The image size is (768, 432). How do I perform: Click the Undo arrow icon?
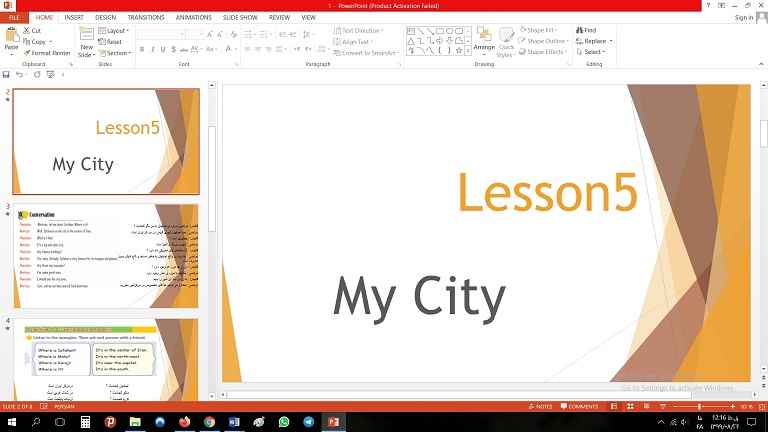[x=19, y=74]
